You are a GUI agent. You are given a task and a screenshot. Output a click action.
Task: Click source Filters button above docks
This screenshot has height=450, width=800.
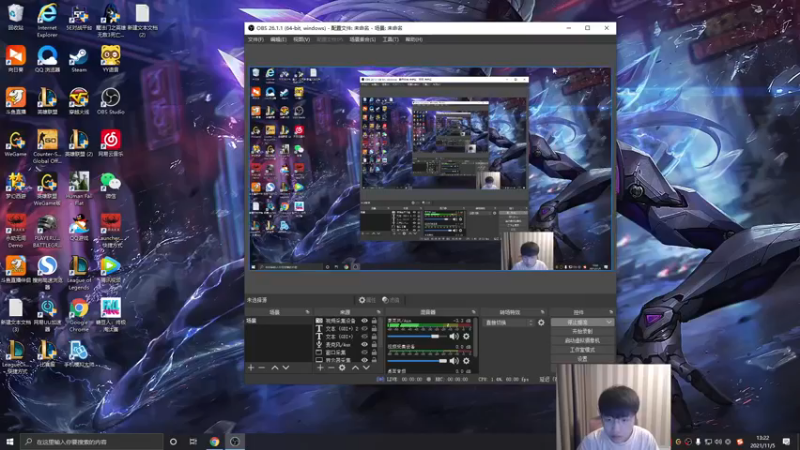[391, 300]
